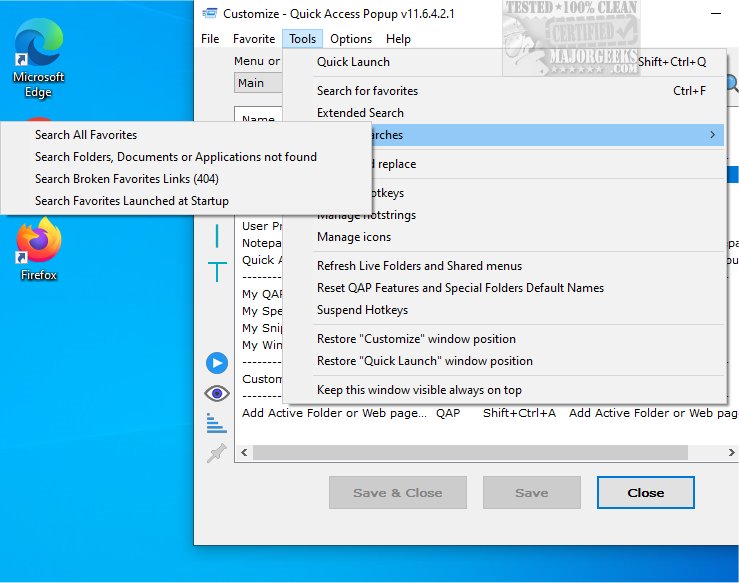Open the Main menu dropdown

(258, 83)
